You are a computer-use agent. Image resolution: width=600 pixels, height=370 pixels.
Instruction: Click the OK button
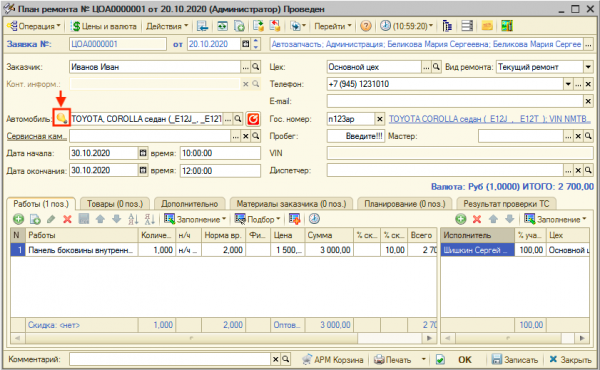(465, 360)
